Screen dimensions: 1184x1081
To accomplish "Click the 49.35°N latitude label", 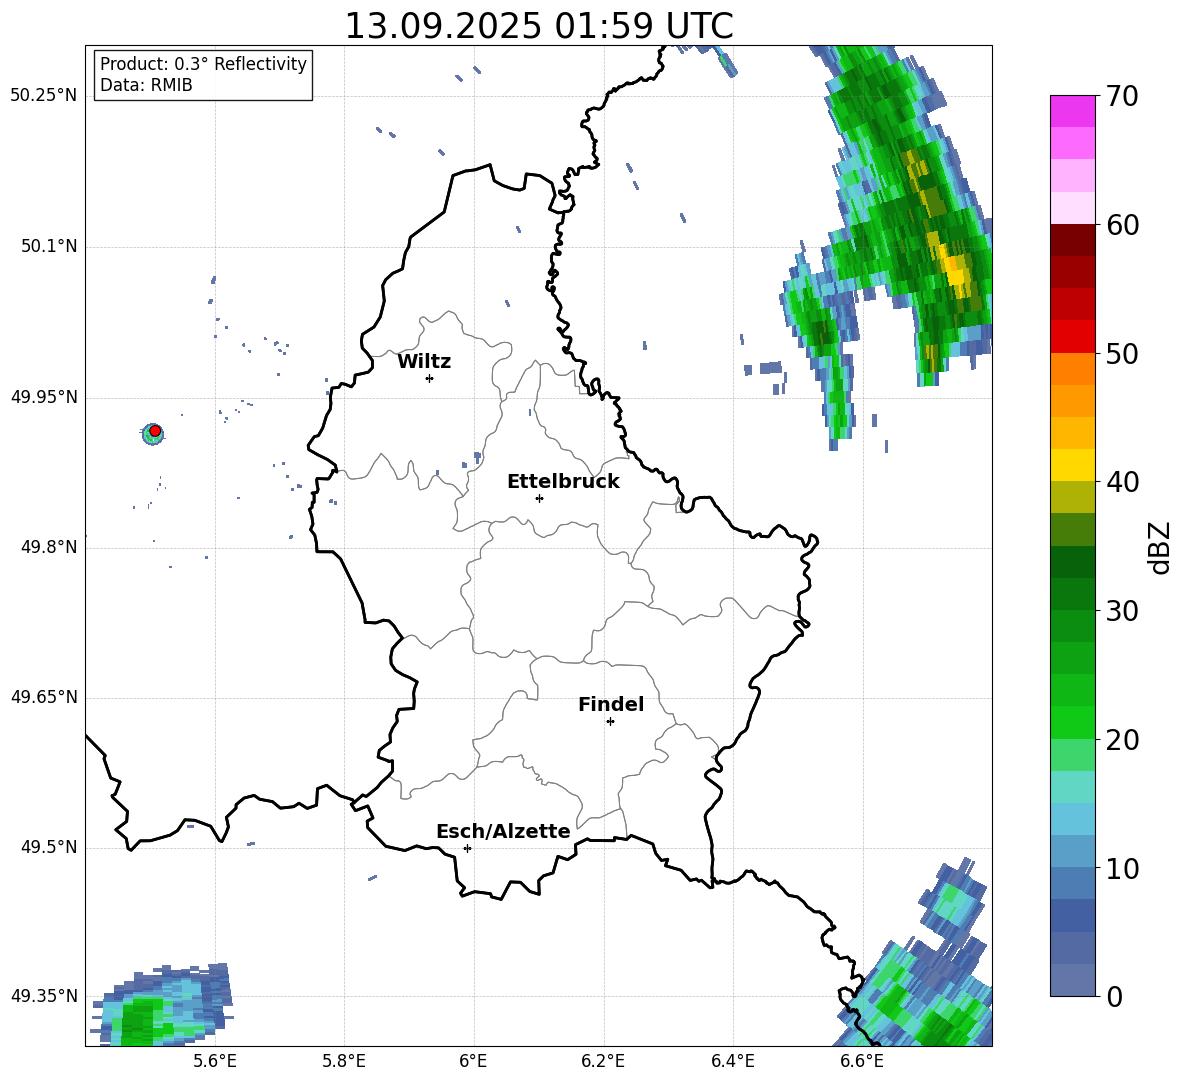I will [44, 996].
